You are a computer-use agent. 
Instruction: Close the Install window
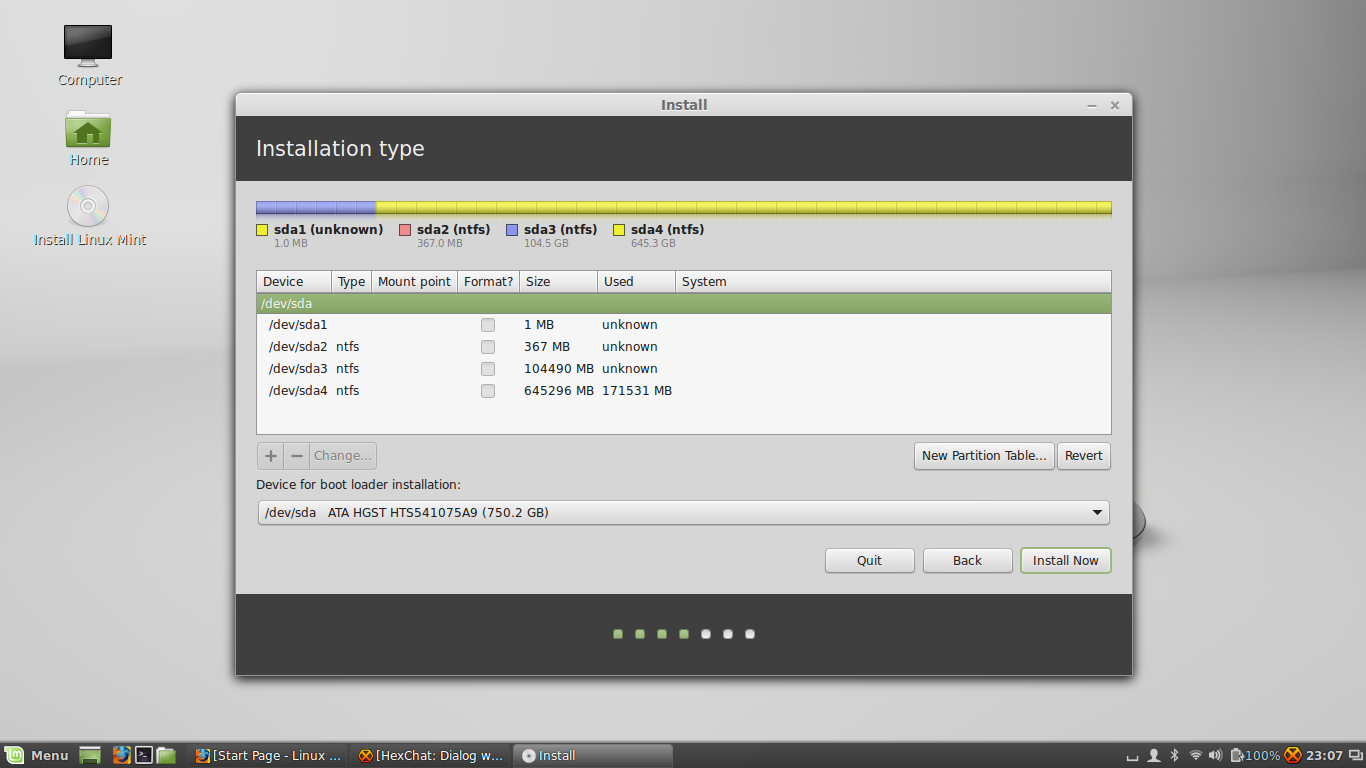[x=1114, y=105]
